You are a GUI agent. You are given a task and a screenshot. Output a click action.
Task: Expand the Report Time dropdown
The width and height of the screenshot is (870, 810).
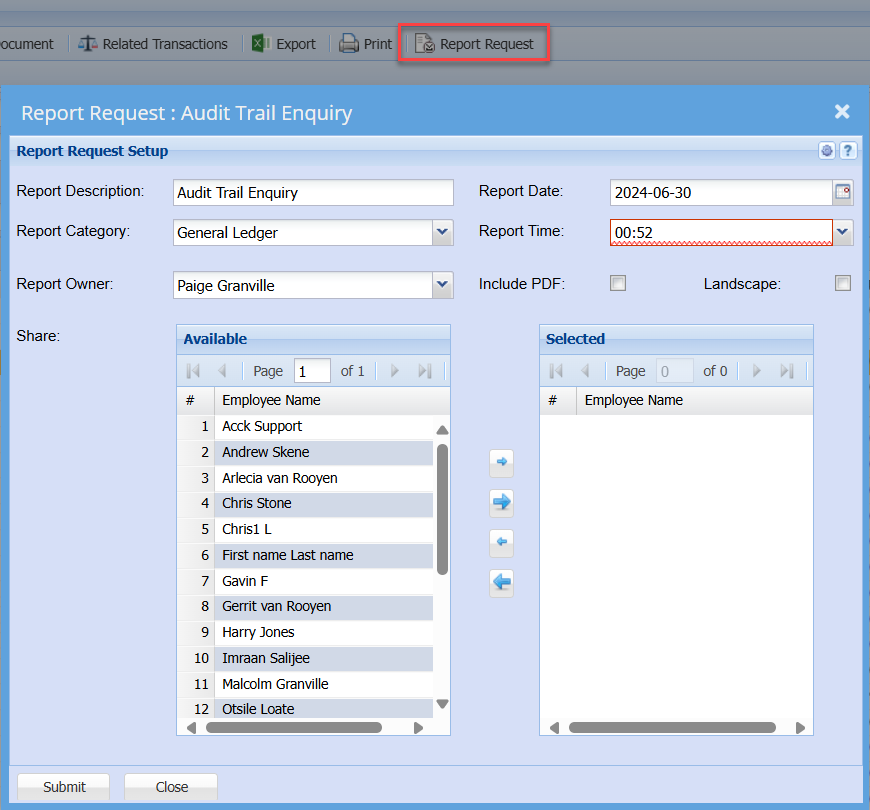pyautogui.click(x=843, y=233)
